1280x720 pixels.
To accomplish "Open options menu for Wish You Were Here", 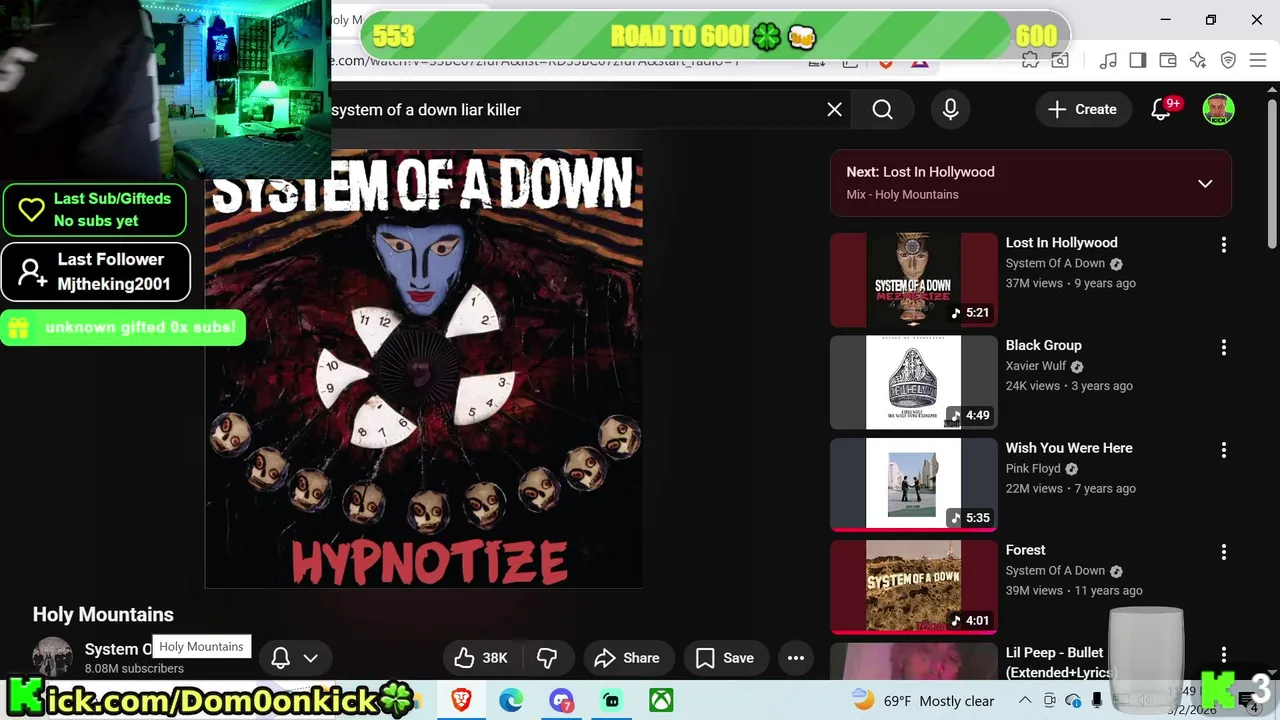I will tap(1223, 451).
